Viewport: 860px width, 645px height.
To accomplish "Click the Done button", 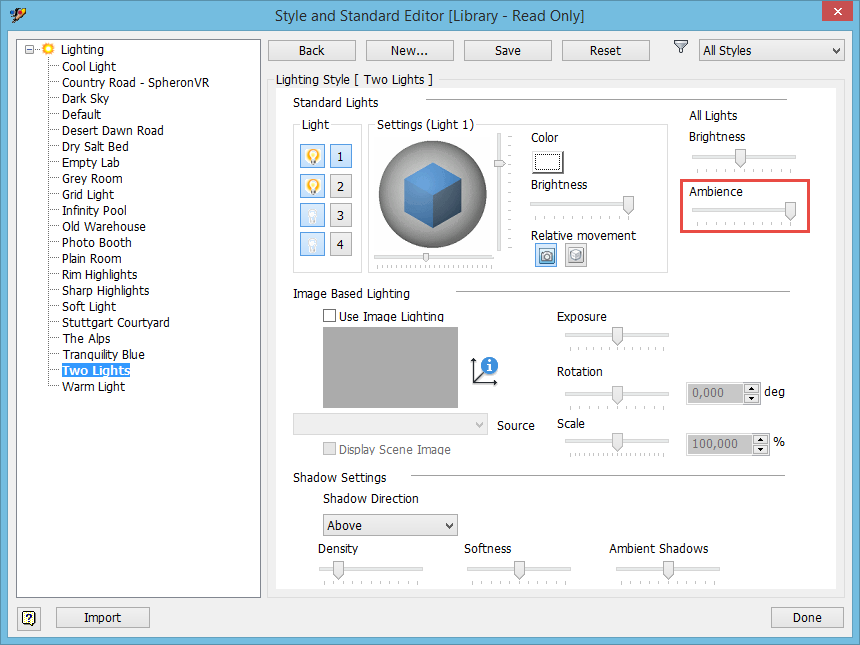I will point(807,618).
